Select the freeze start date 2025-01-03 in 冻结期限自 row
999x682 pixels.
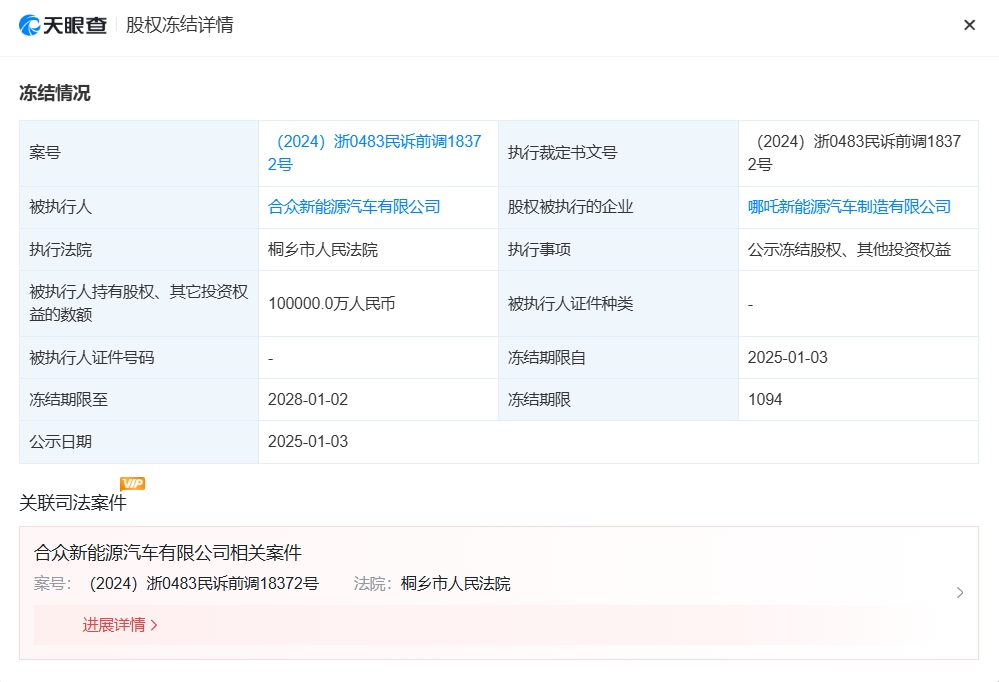[787, 358]
